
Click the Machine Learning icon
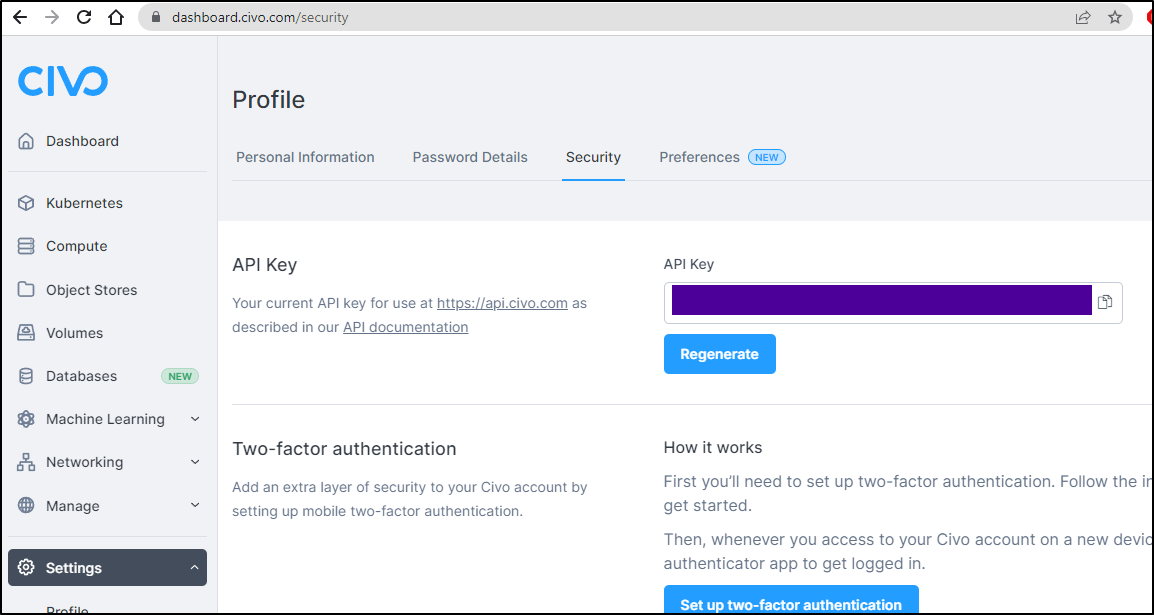(26, 419)
